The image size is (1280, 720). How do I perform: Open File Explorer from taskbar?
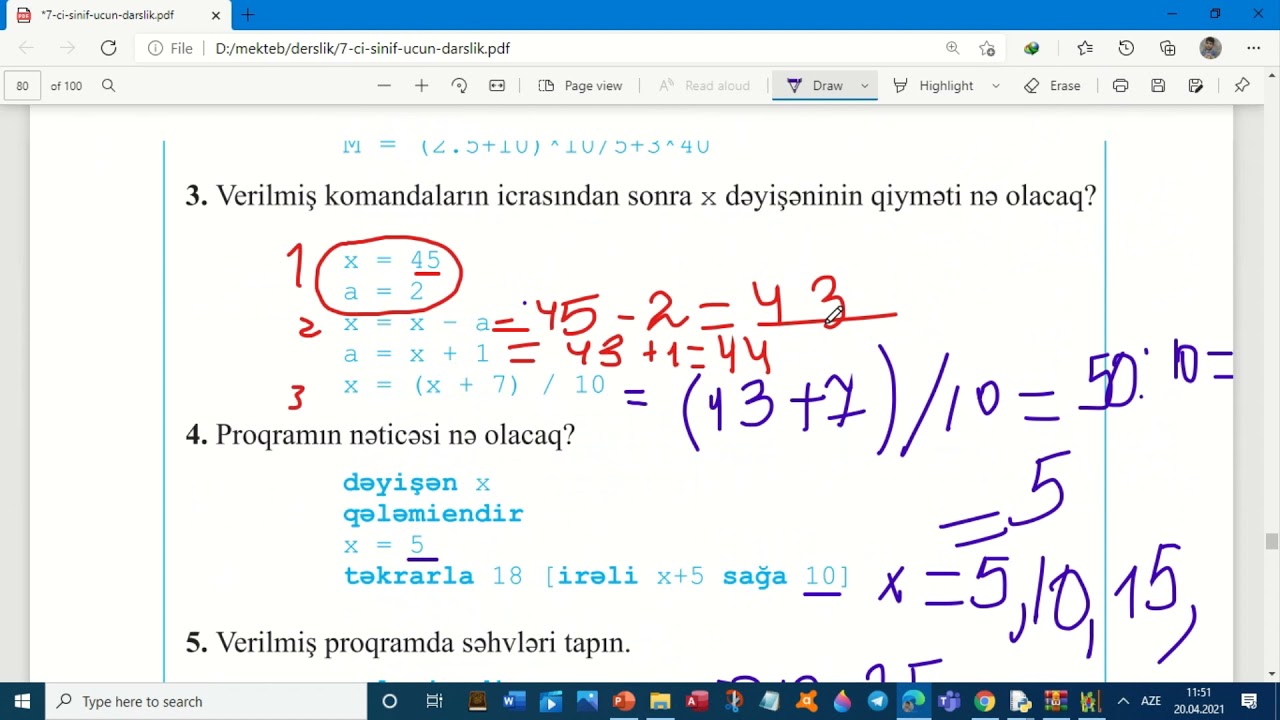[x=660, y=701]
